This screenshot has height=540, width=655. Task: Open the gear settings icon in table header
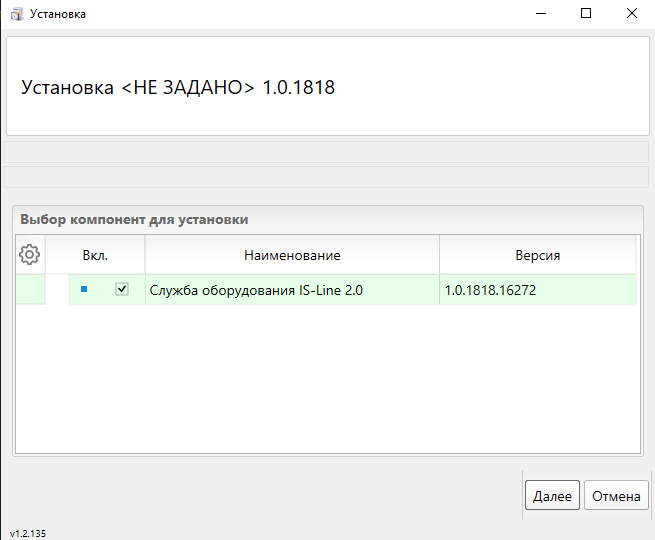(30, 254)
